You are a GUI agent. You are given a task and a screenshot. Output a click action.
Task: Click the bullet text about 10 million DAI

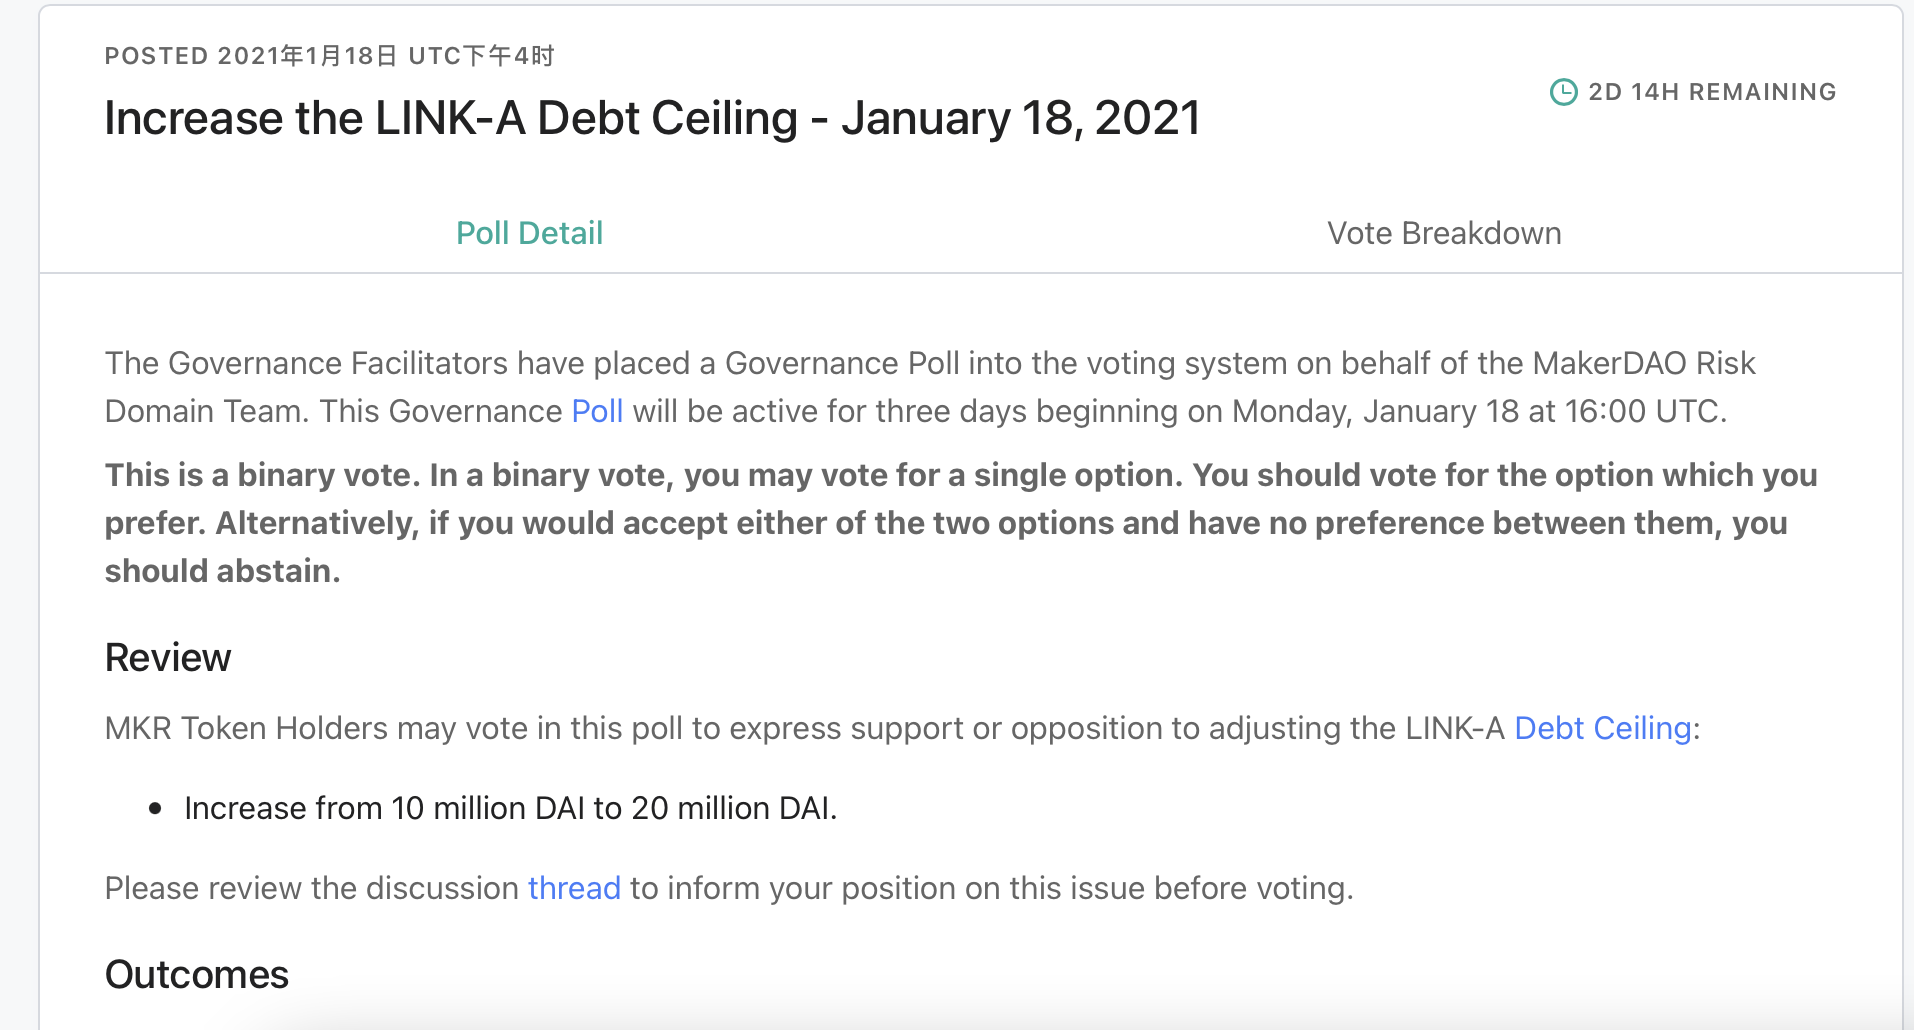[510, 808]
